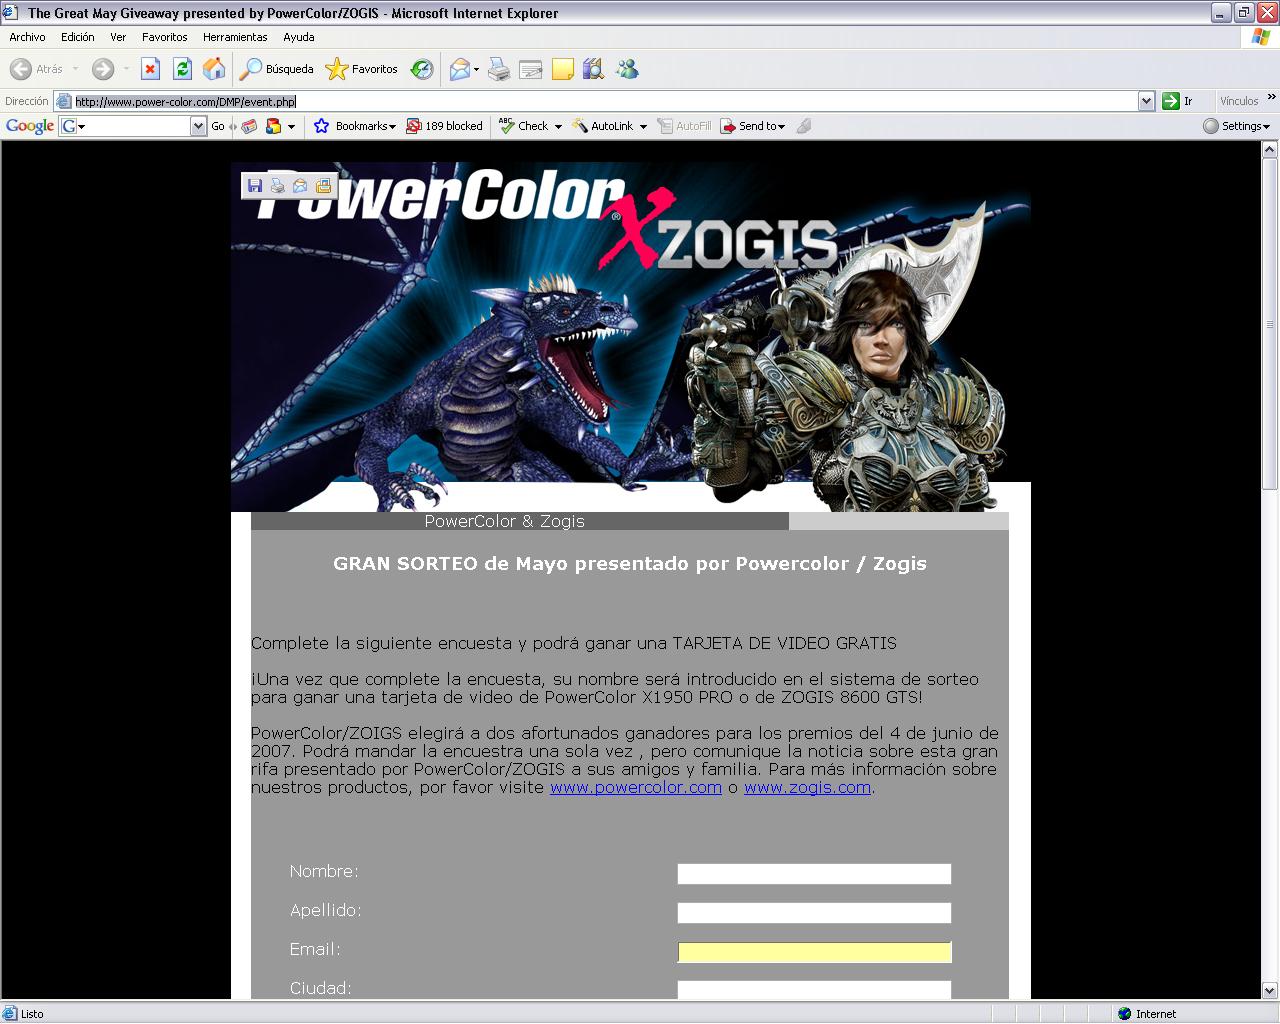Click the Mail envelope icon

[459, 69]
